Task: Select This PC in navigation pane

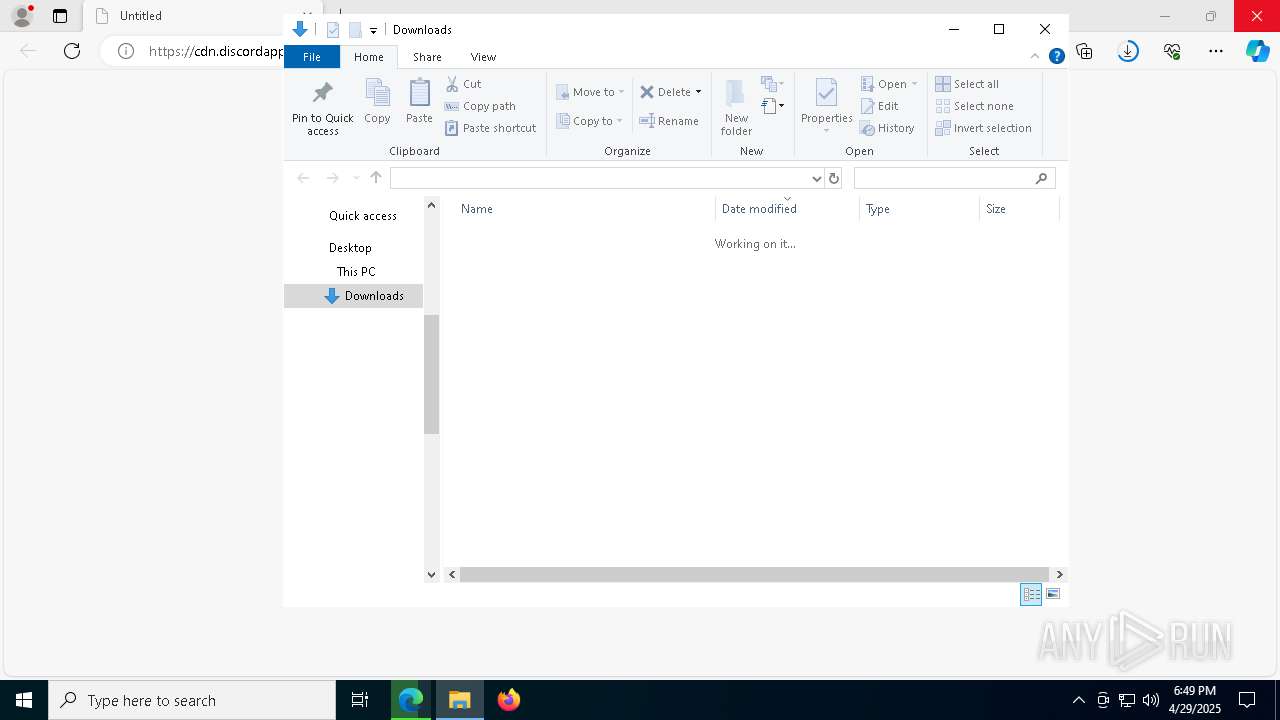Action: pyautogui.click(x=356, y=272)
